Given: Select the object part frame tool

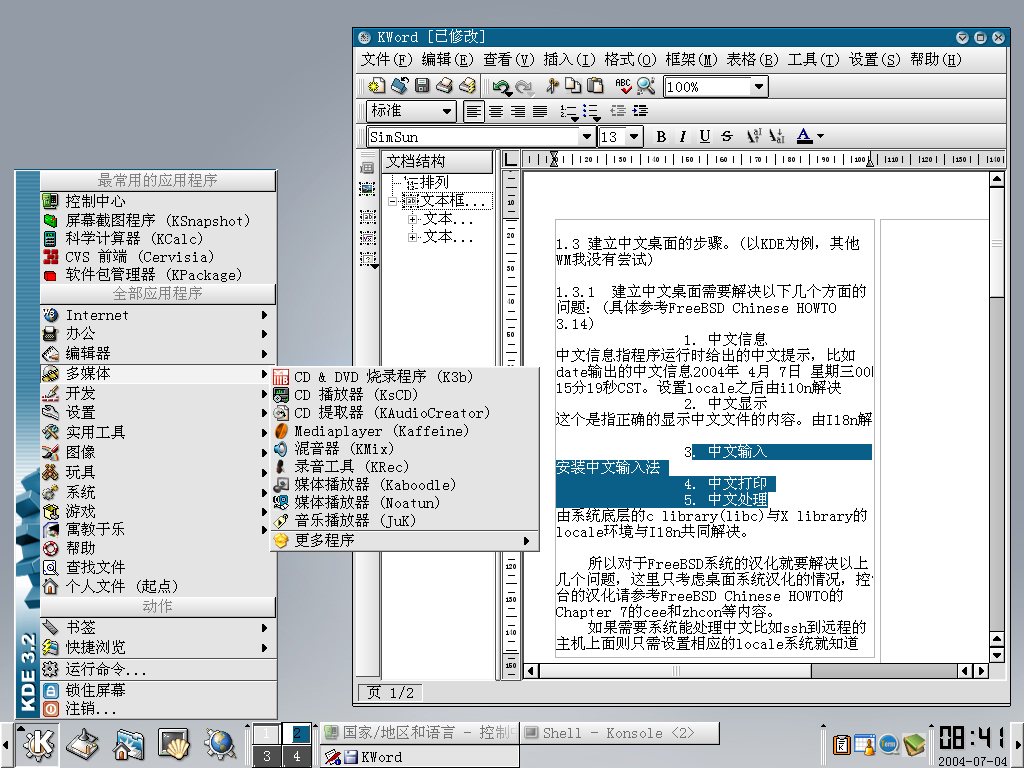Looking at the screenshot, I should click(x=368, y=260).
